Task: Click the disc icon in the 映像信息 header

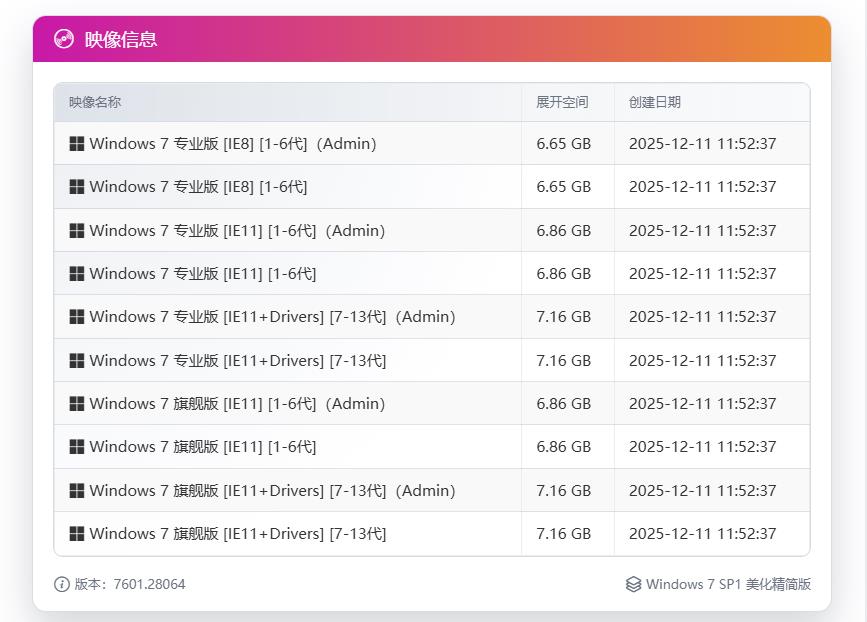Action: pyautogui.click(x=62, y=39)
